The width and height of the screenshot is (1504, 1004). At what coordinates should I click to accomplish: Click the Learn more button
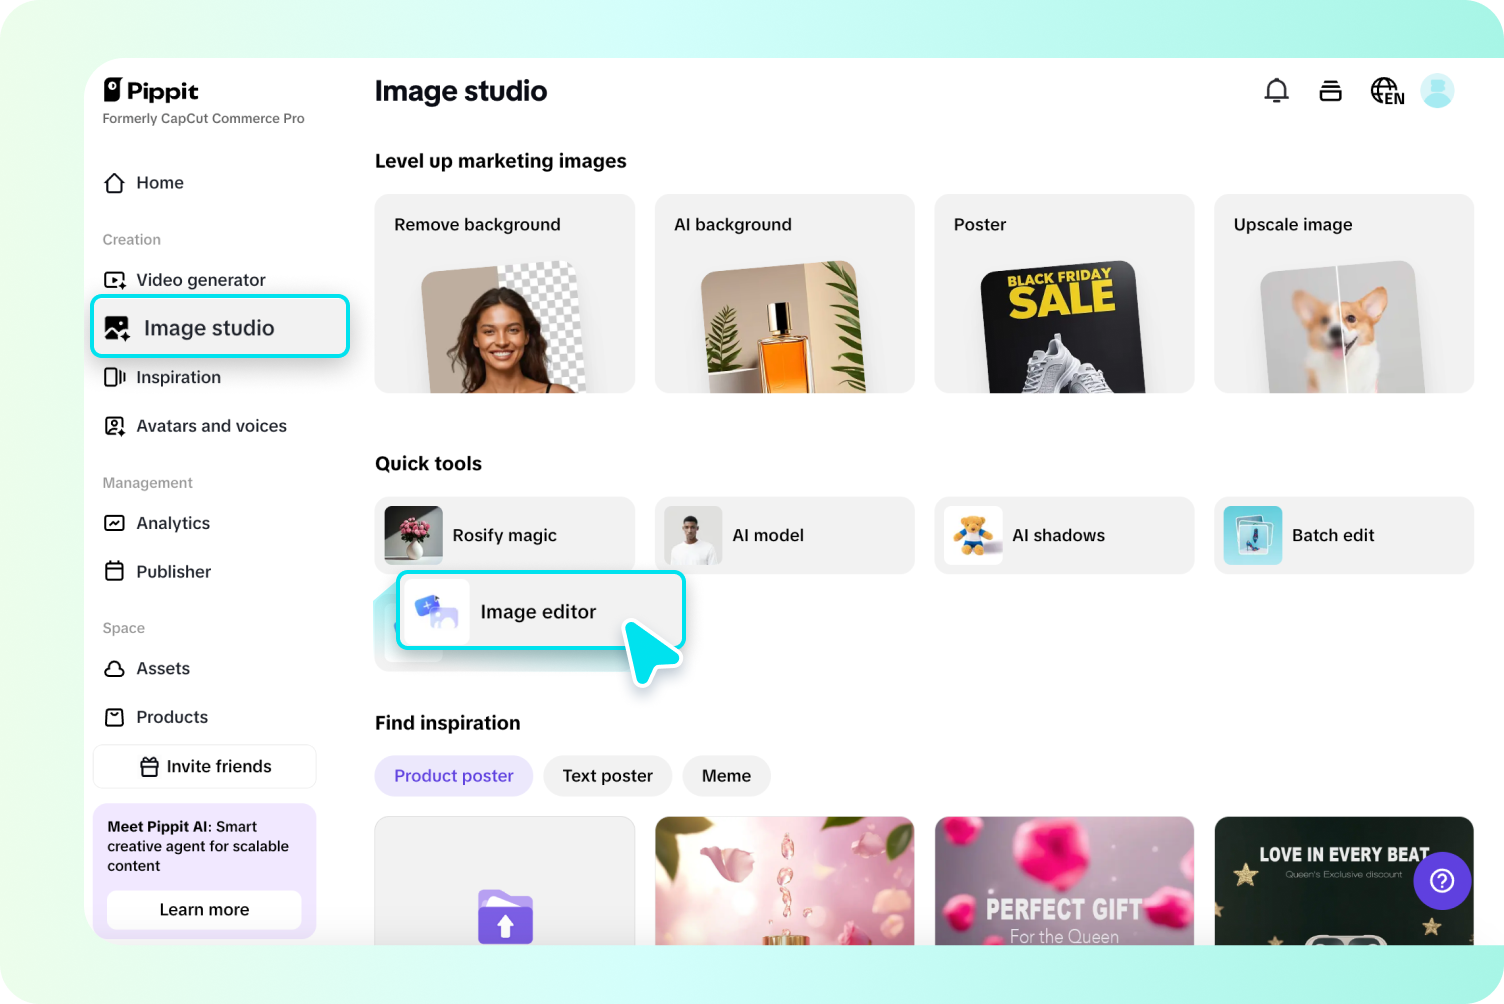tap(204, 910)
